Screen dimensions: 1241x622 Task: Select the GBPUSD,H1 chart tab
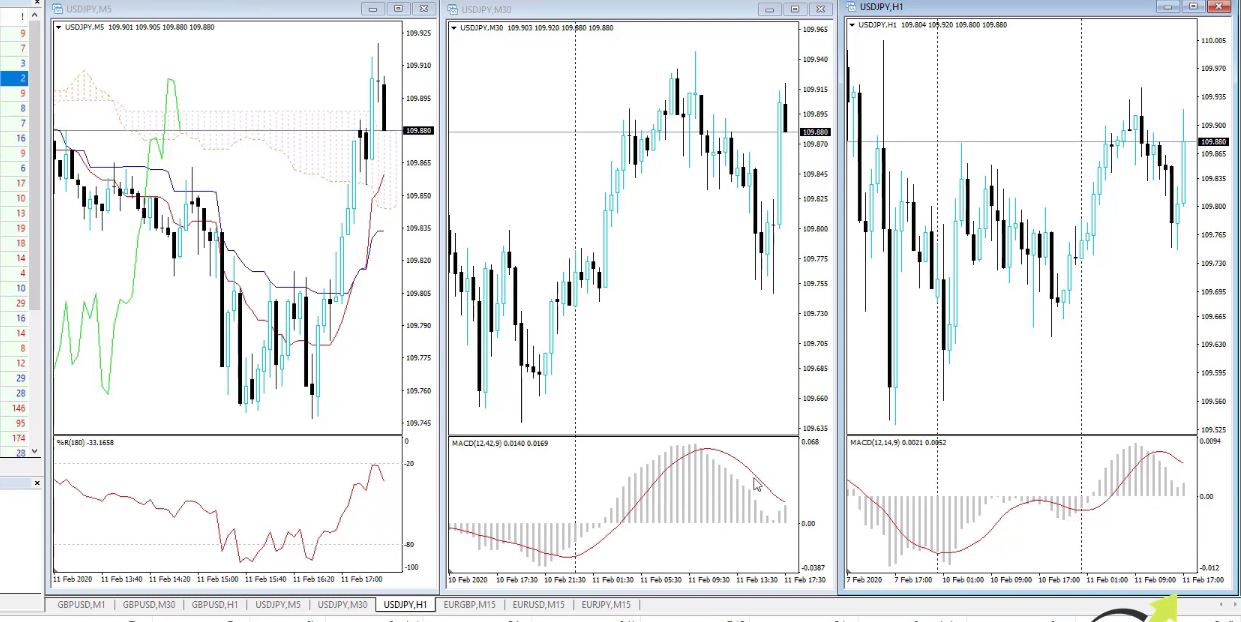214,604
